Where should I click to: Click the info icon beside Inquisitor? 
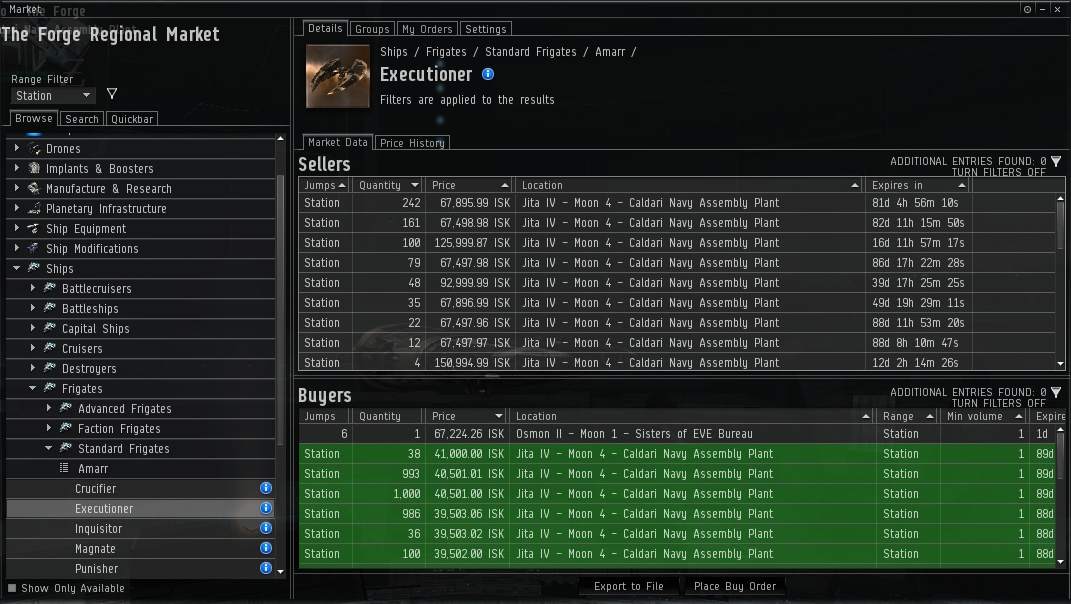point(266,528)
